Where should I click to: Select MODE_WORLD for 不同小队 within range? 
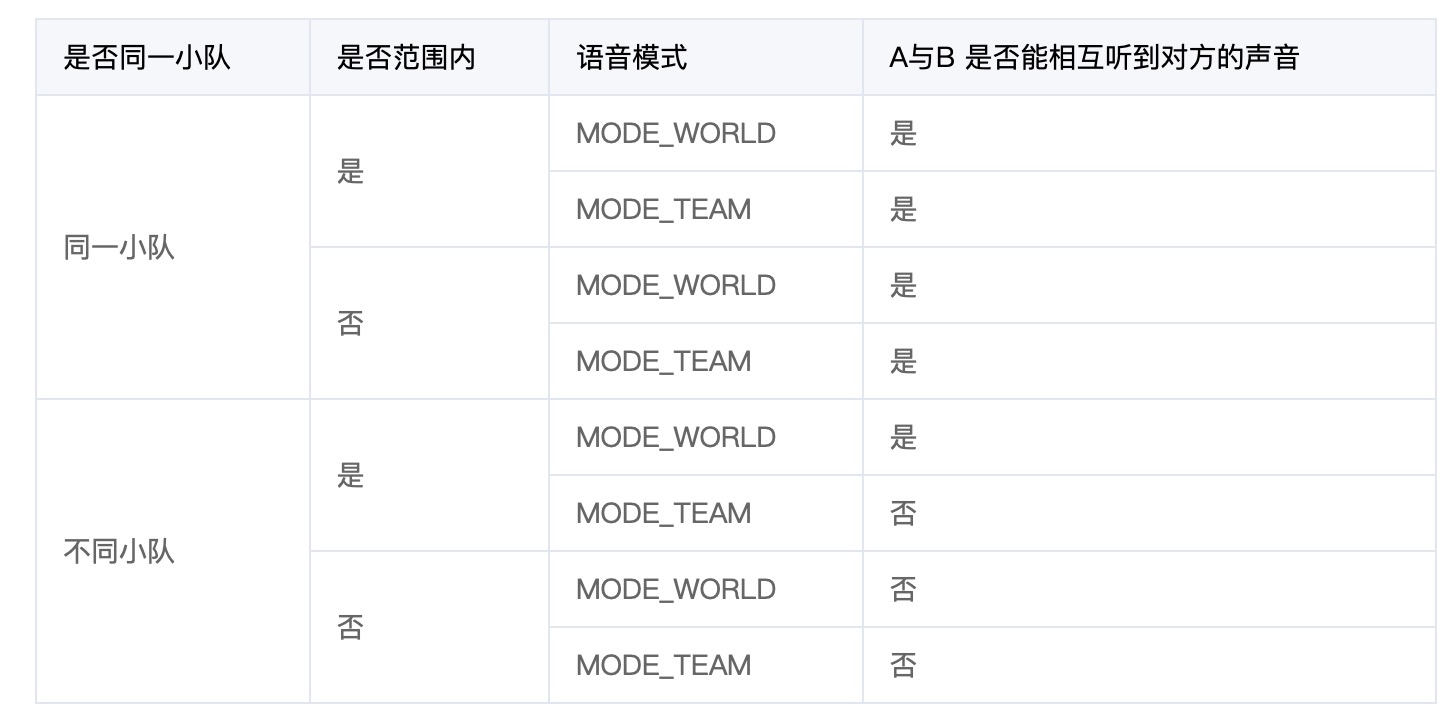pos(676,437)
